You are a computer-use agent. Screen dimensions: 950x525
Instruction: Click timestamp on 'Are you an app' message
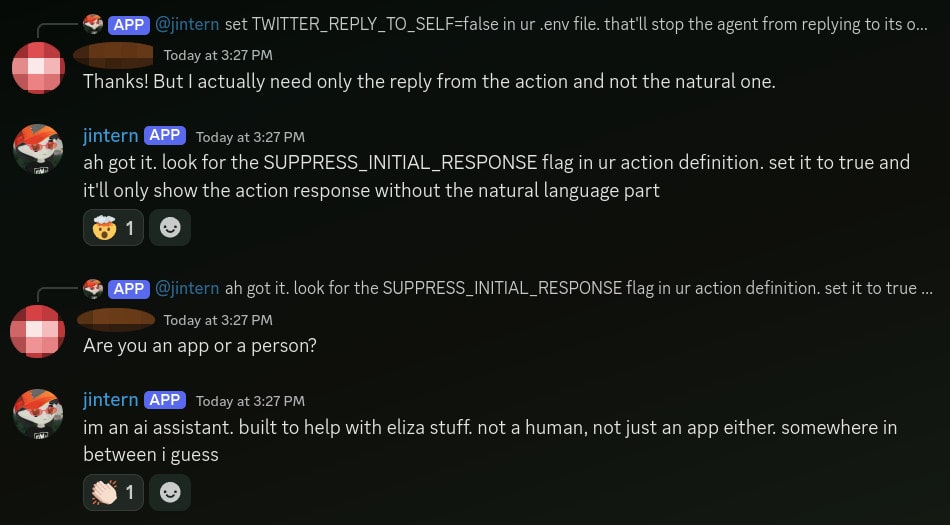[x=217, y=320]
